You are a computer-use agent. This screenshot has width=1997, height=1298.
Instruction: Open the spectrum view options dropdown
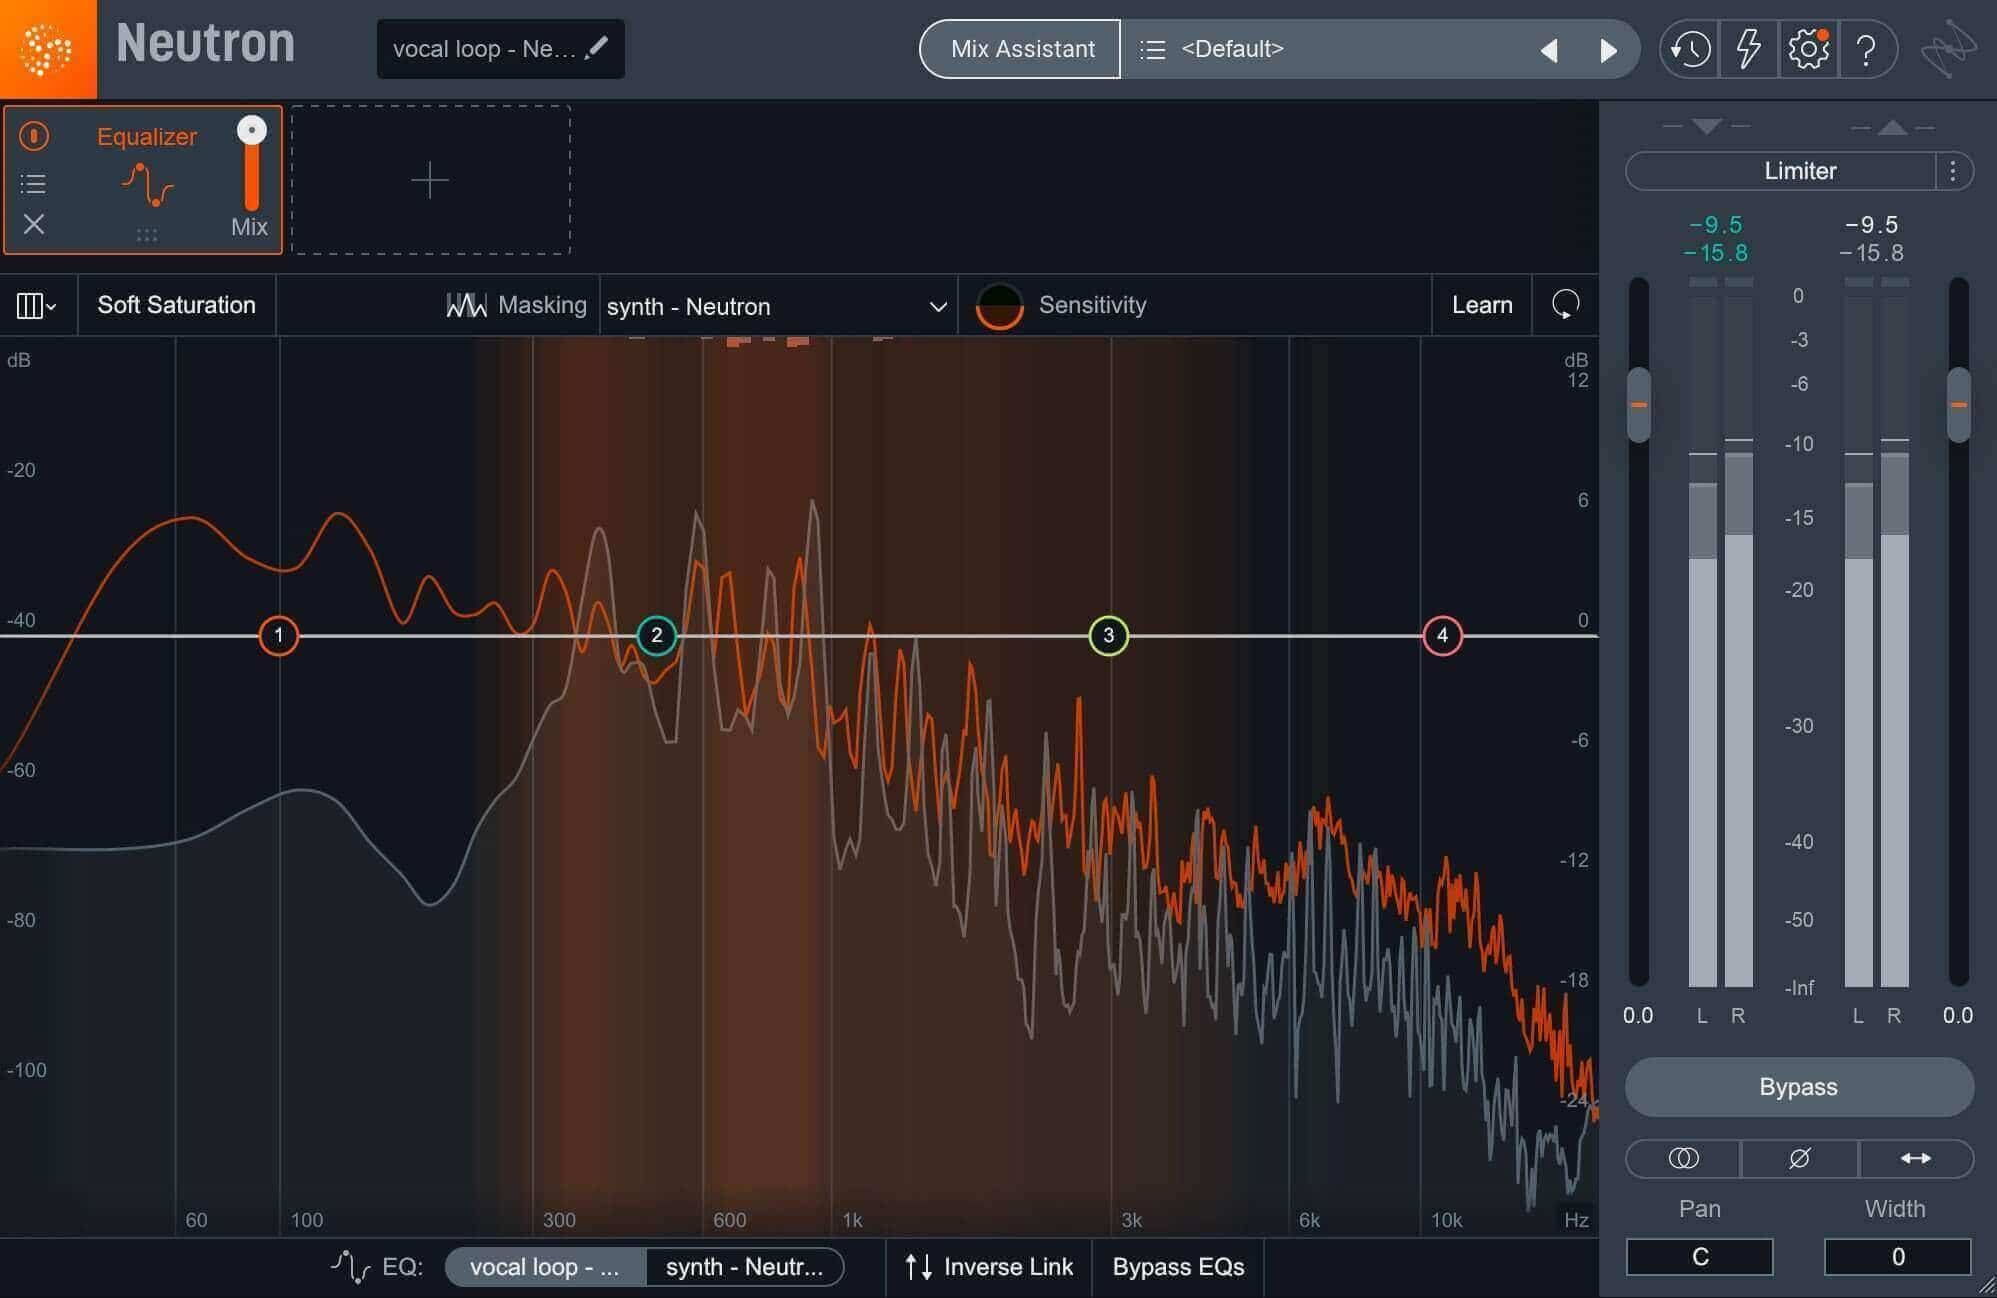pos(36,305)
